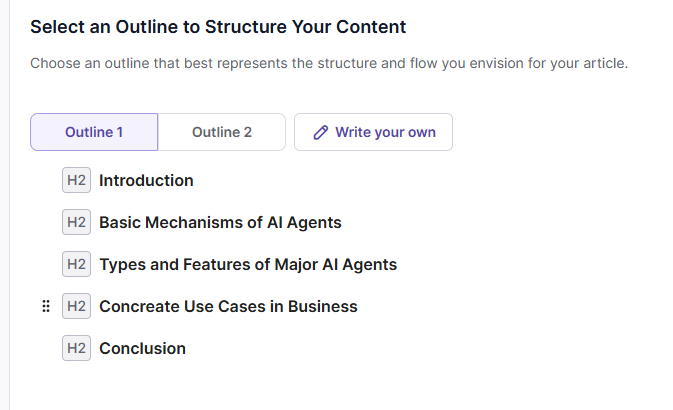Screen dimensions: 673x410
Task: Select Concreate Use Cases in Business heading
Action: [228, 307]
